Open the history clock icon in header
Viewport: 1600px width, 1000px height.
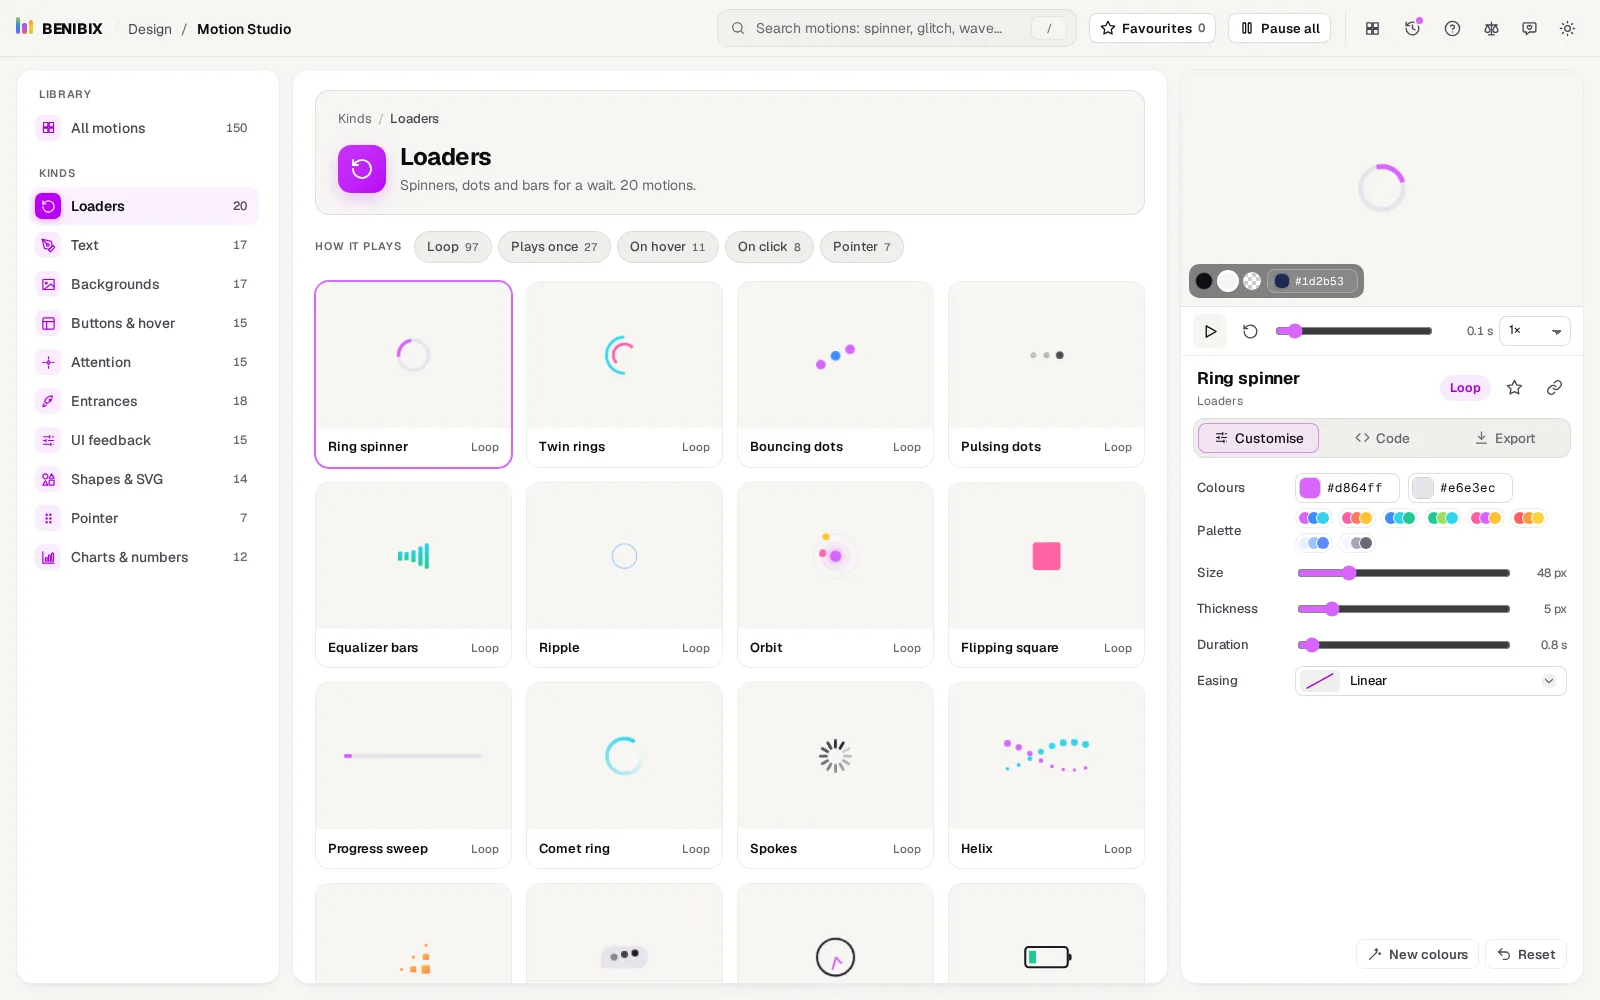pyautogui.click(x=1412, y=28)
